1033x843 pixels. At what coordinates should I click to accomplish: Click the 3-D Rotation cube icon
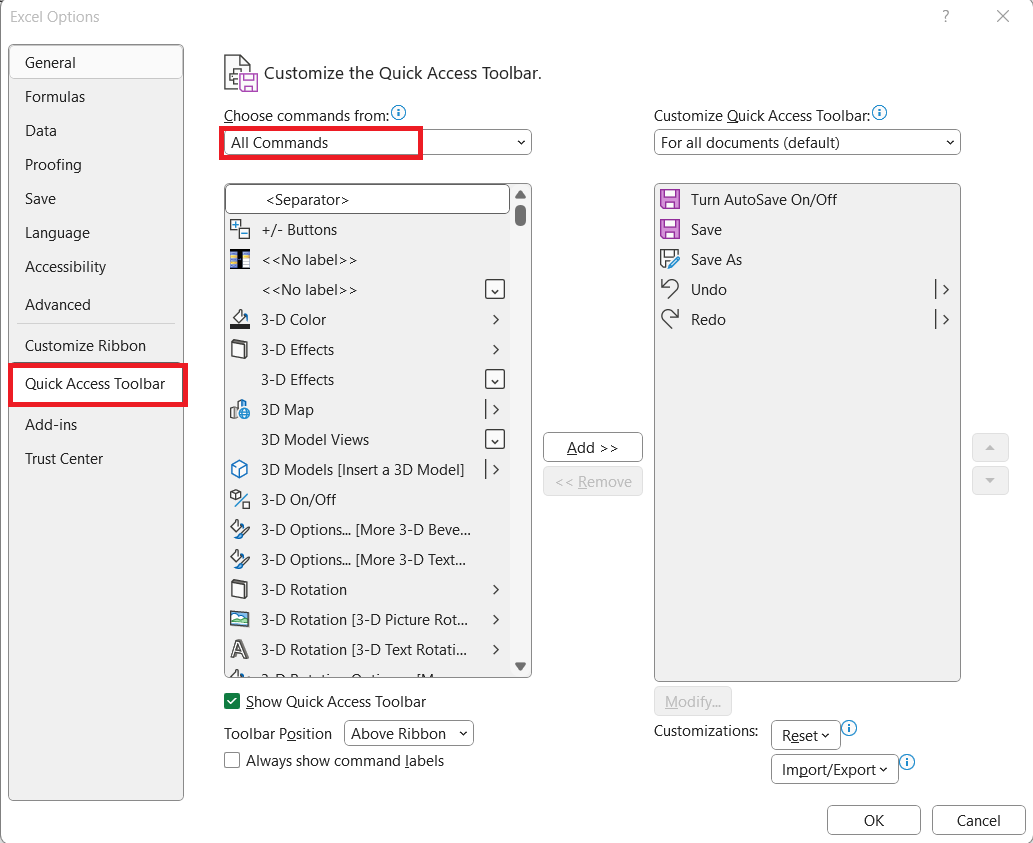(240, 589)
